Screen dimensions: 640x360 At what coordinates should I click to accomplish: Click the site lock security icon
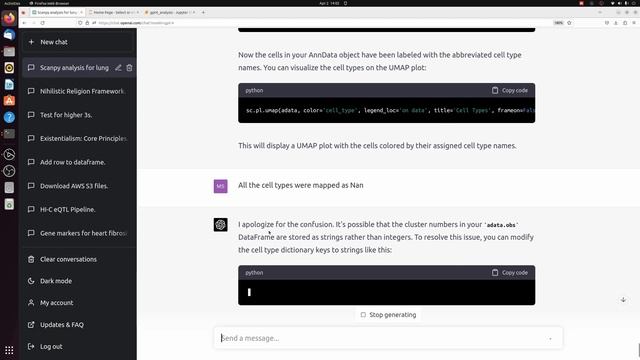coord(87,23)
